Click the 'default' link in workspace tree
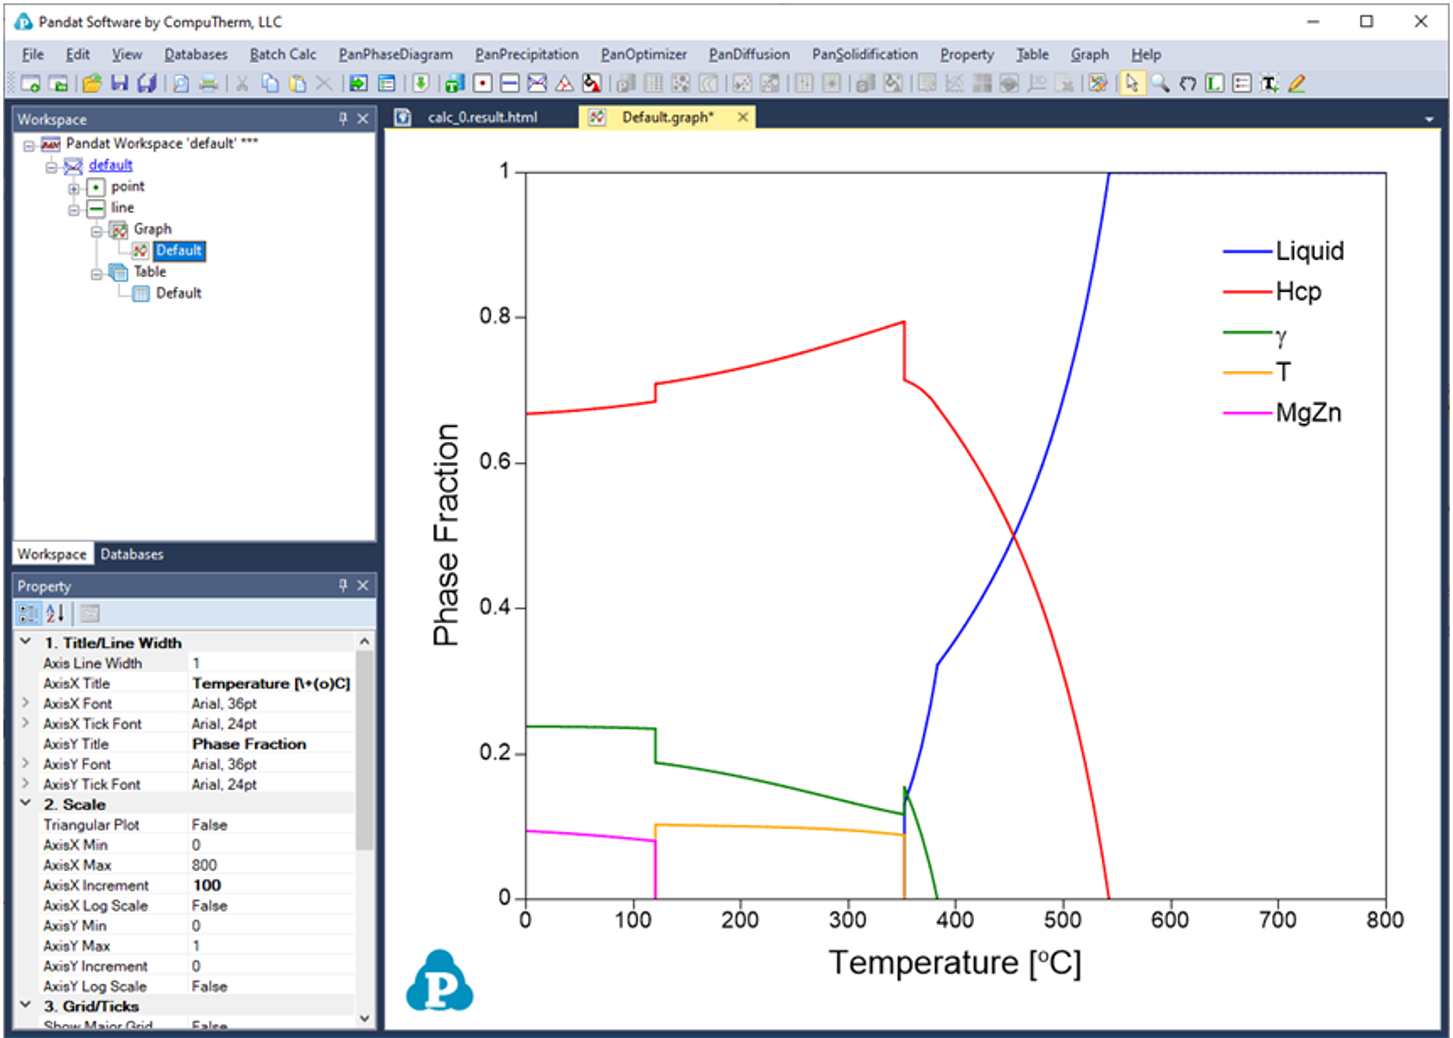 (110, 165)
